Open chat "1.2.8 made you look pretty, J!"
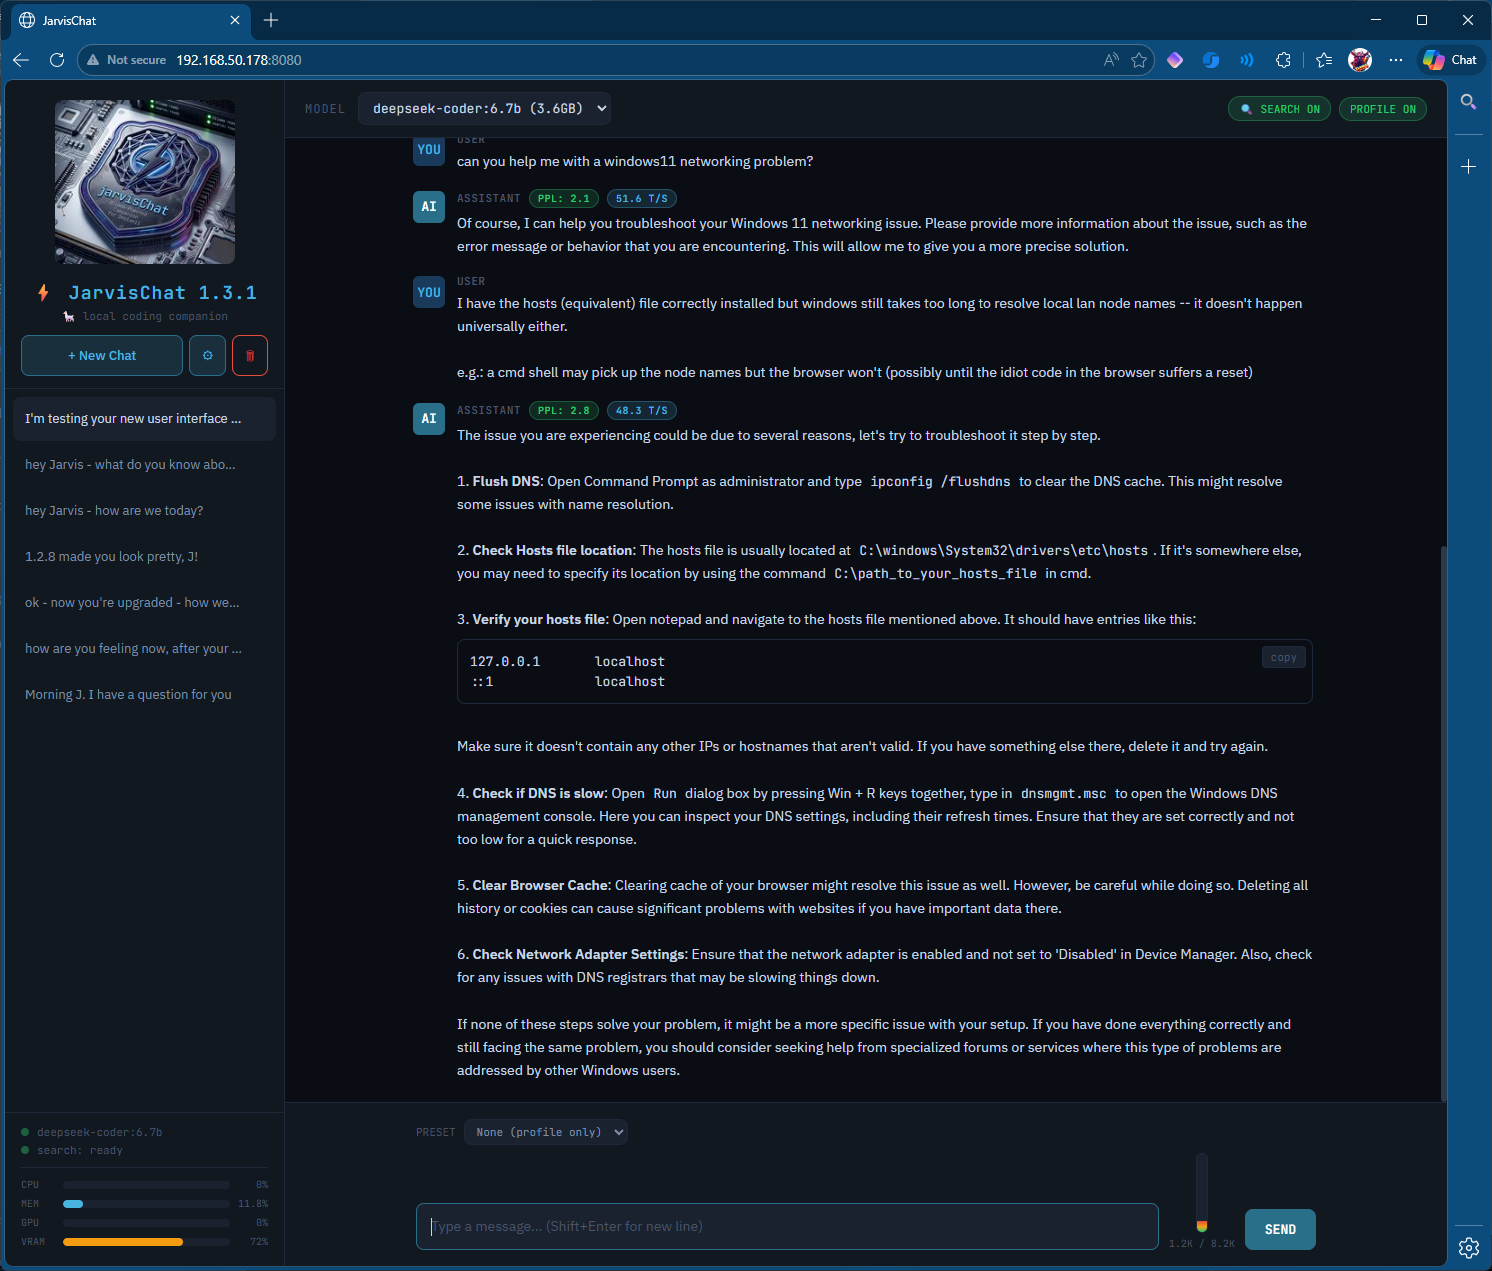This screenshot has width=1492, height=1271. pyautogui.click(x=144, y=556)
